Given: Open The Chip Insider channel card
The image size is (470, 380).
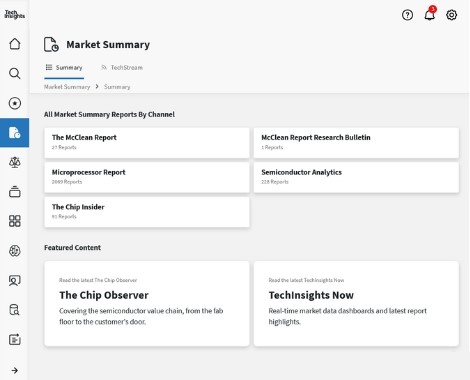Looking at the screenshot, I should (147, 212).
